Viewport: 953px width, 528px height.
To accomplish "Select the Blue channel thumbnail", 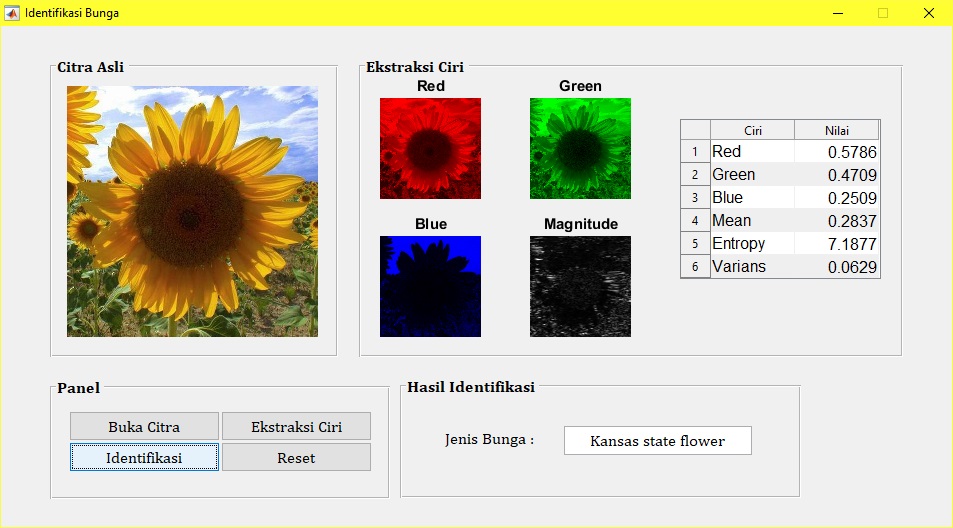I will point(430,286).
